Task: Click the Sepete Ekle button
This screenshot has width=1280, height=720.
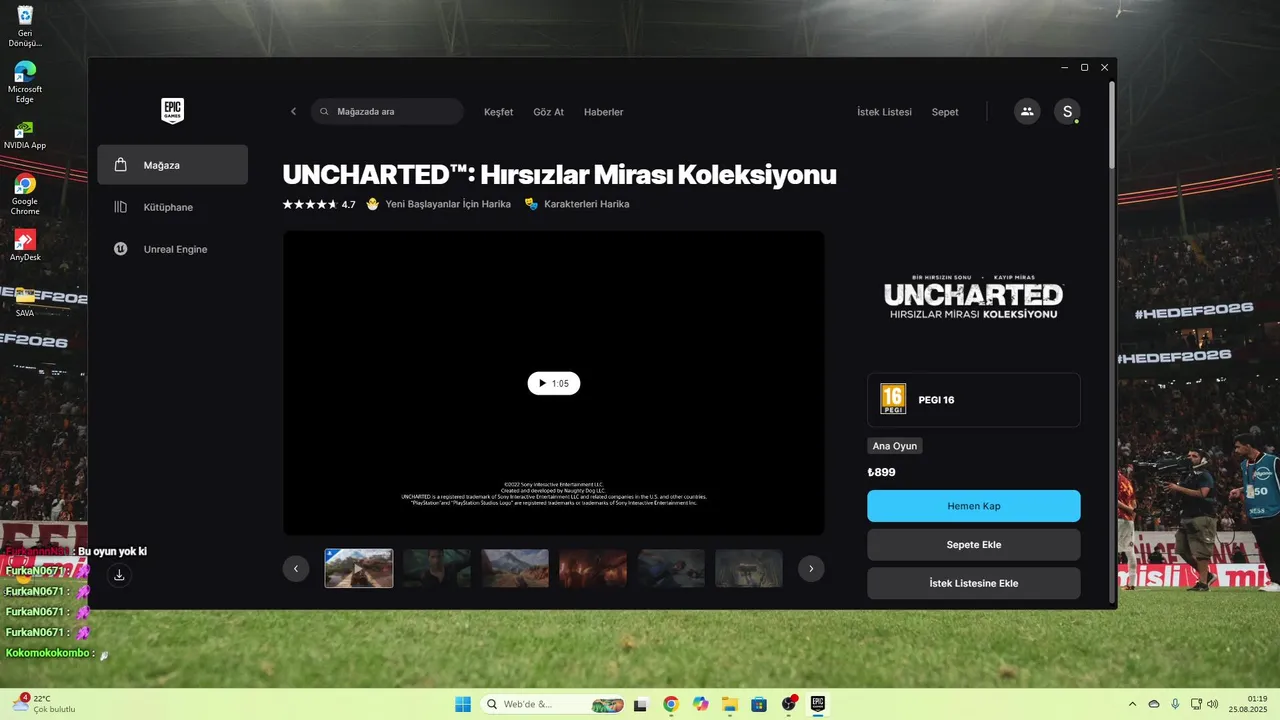Action: pyautogui.click(x=974, y=545)
